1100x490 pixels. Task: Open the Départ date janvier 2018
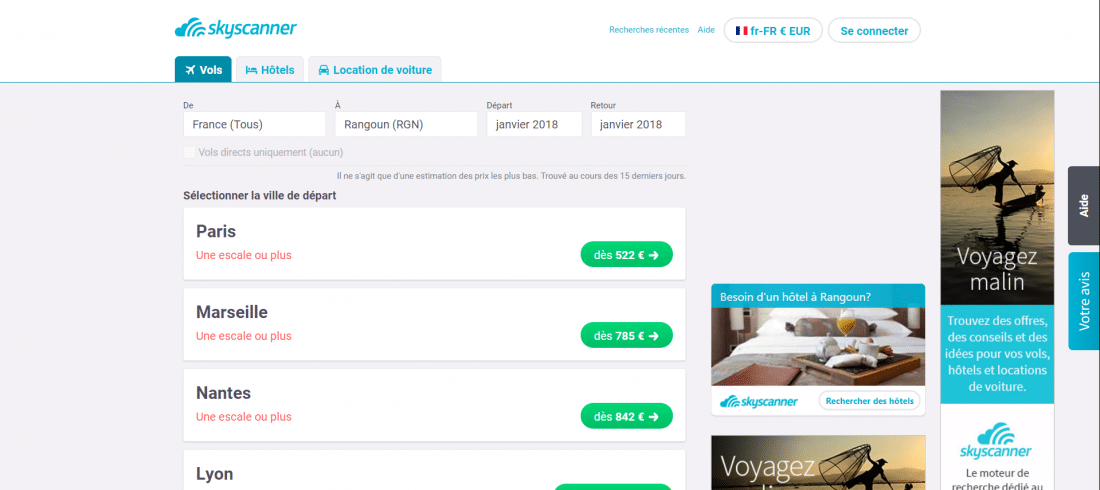click(x=534, y=124)
